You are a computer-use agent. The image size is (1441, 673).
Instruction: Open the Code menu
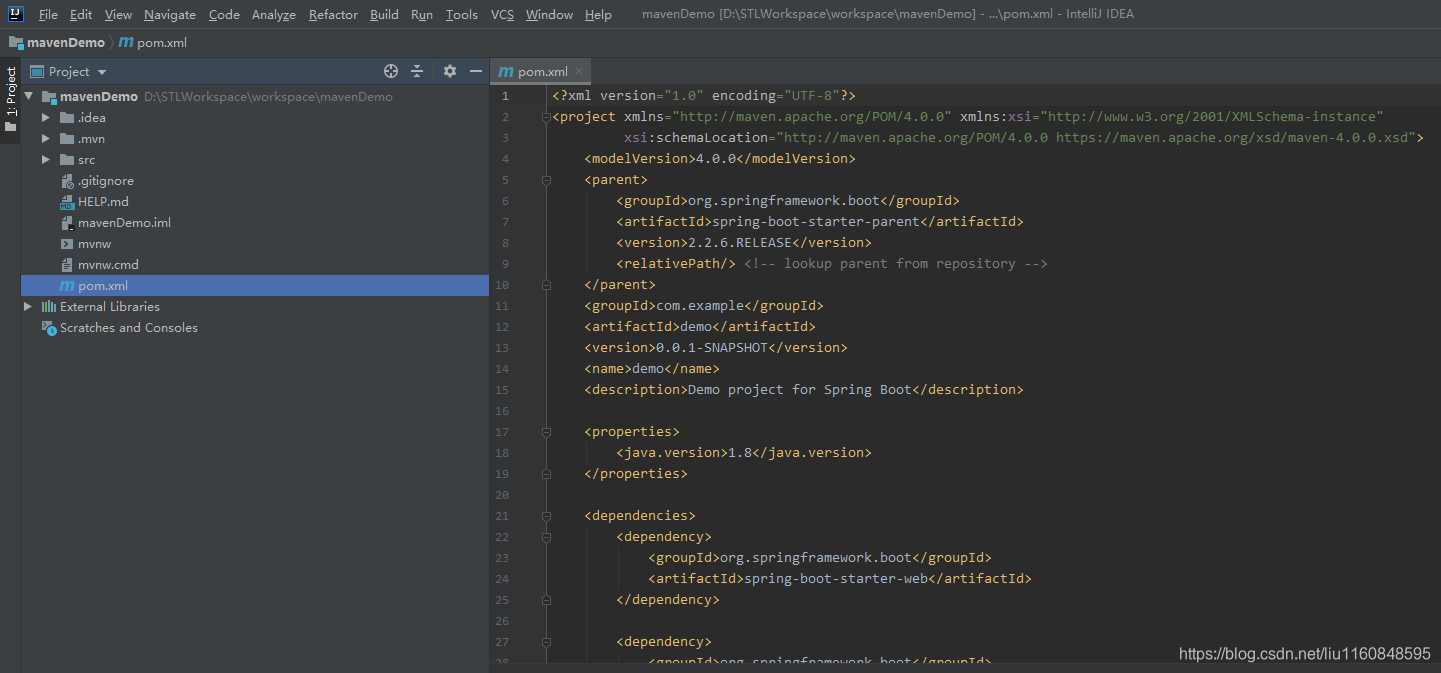tap(224, 15)
